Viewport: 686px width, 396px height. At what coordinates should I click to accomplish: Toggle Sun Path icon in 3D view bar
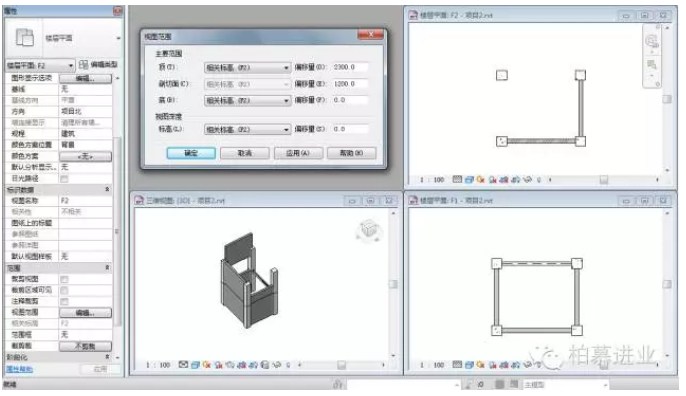pyautogui.click(x=206, y=364)
